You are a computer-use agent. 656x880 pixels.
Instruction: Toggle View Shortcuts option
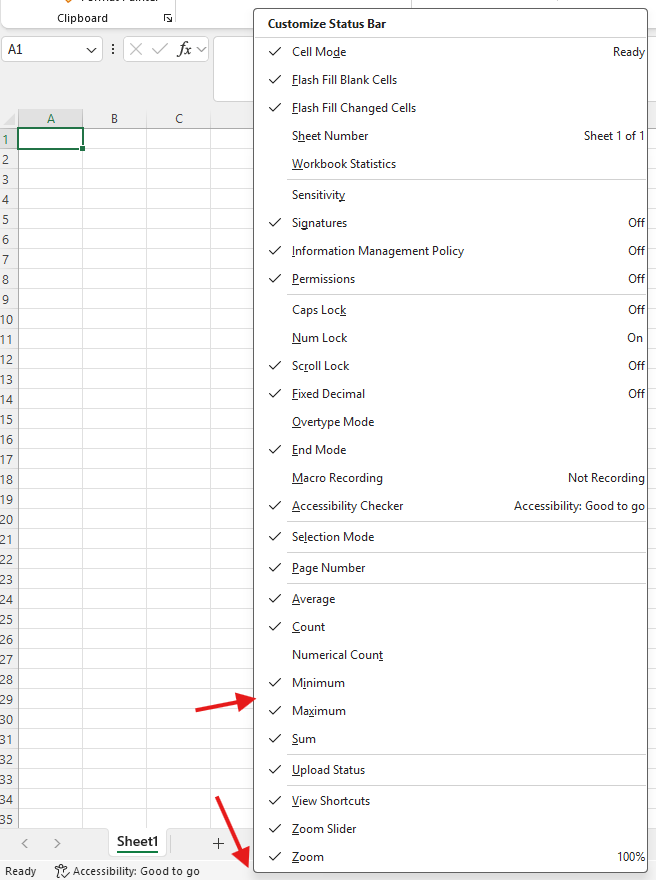450,801
